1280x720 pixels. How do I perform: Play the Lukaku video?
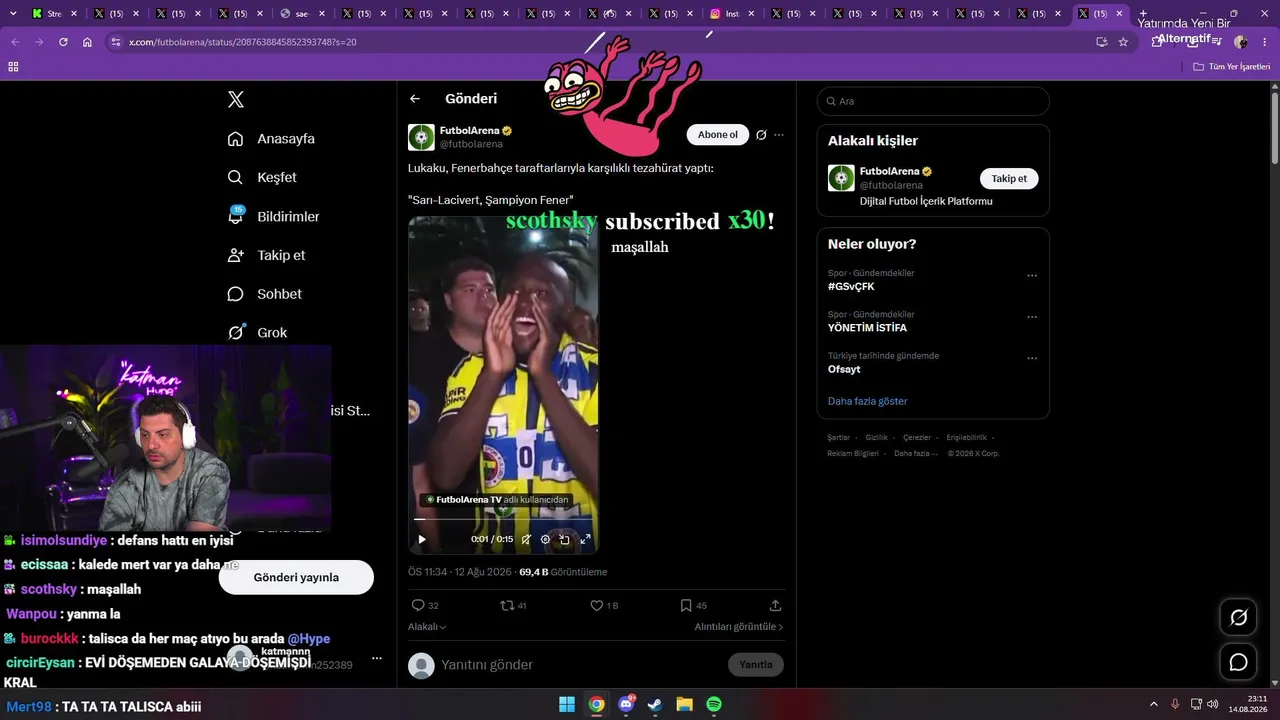(x=422, y=539)
